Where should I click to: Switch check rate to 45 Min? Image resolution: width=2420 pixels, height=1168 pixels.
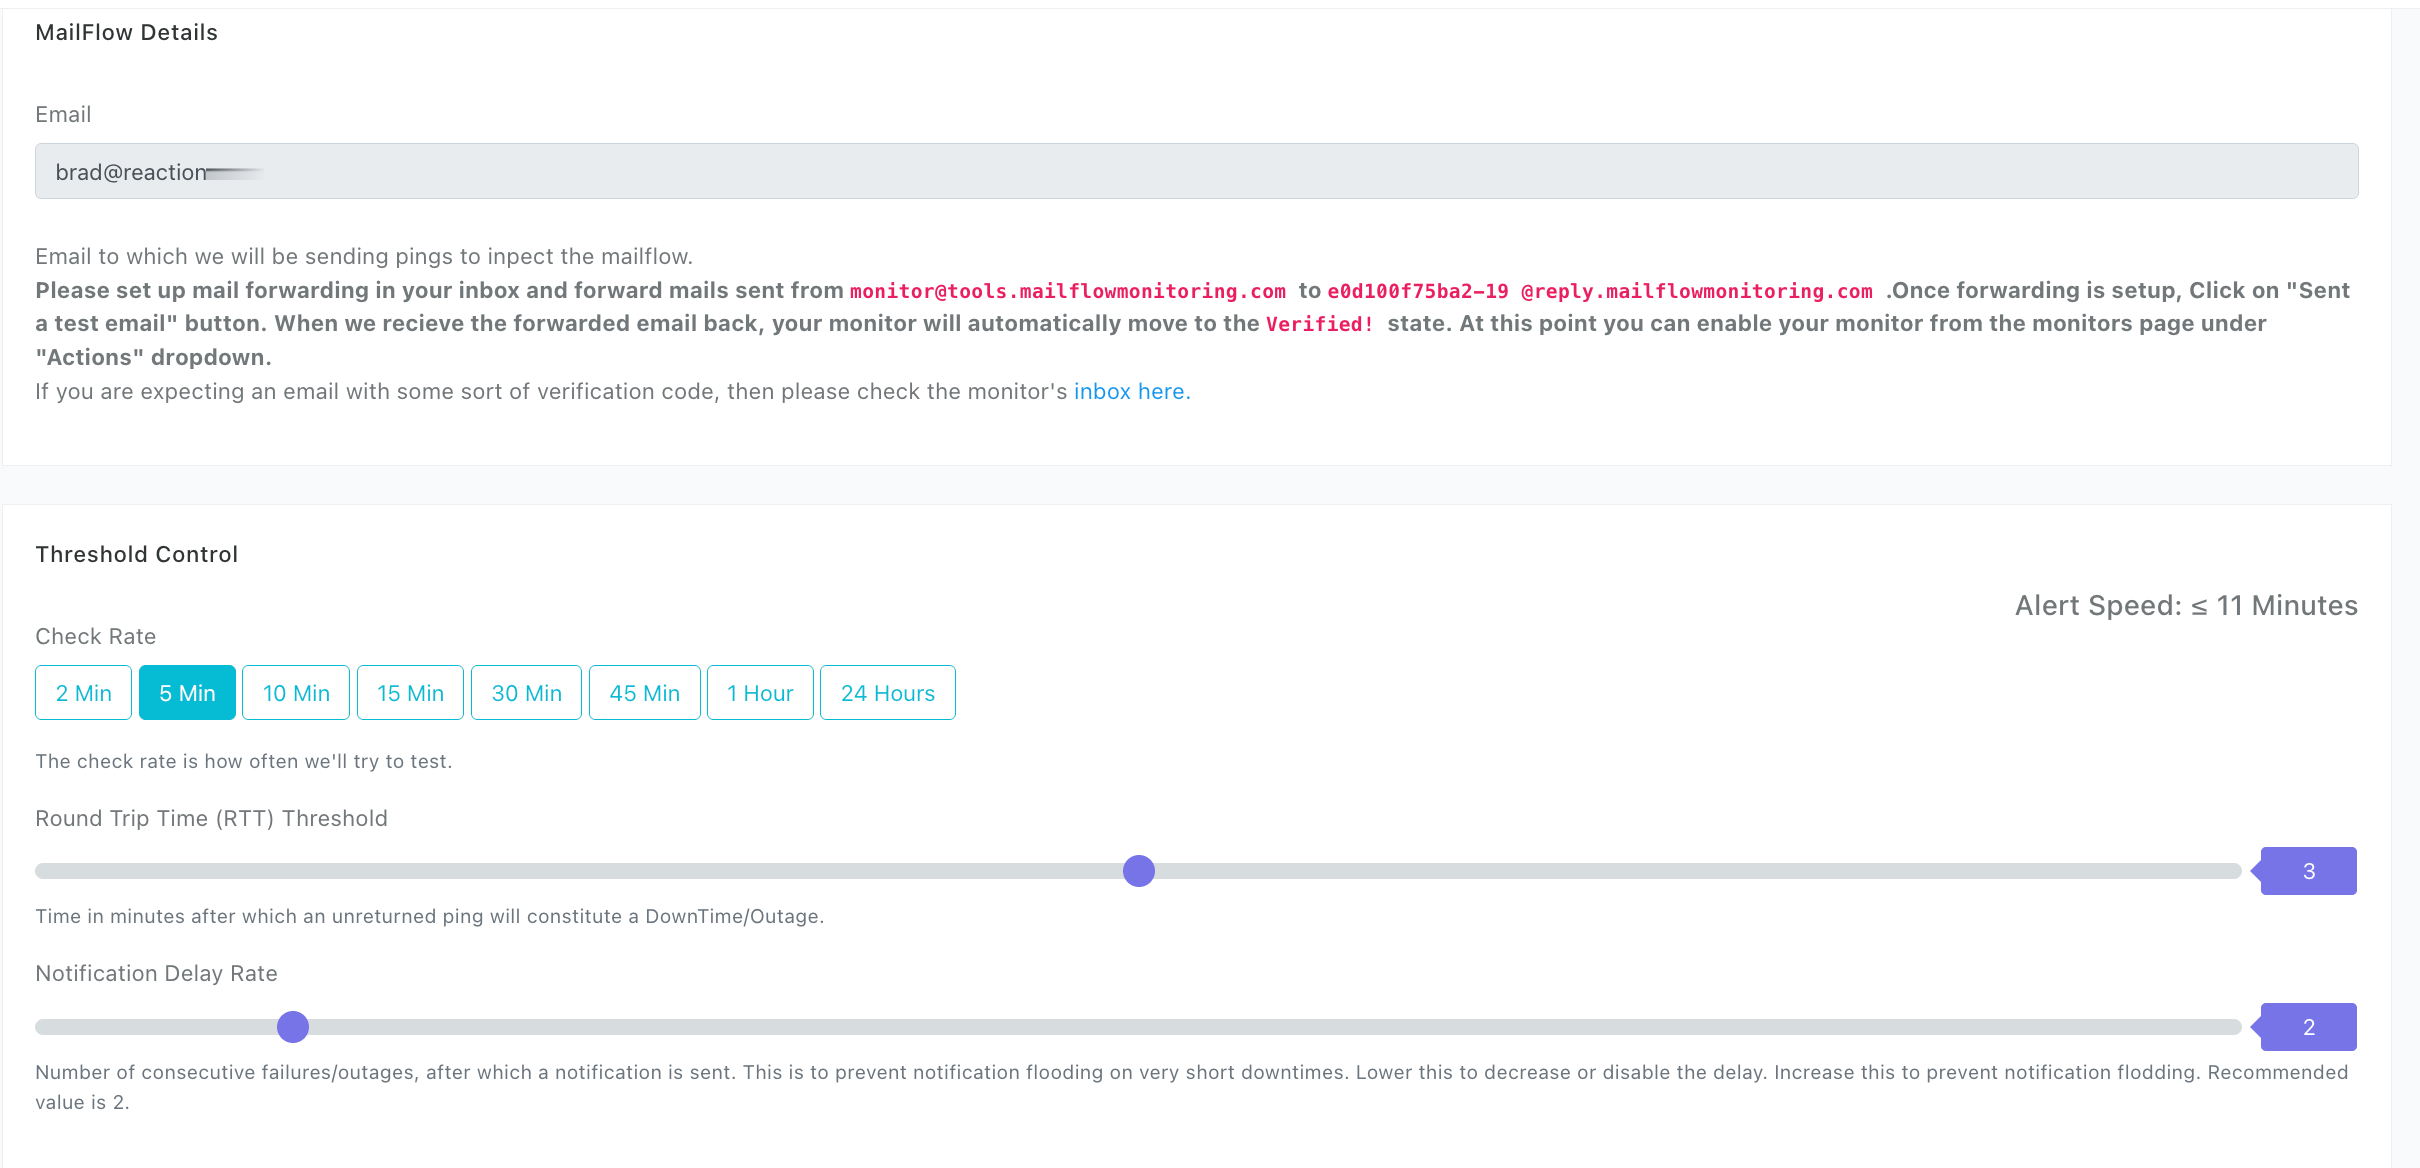point(644,693)
